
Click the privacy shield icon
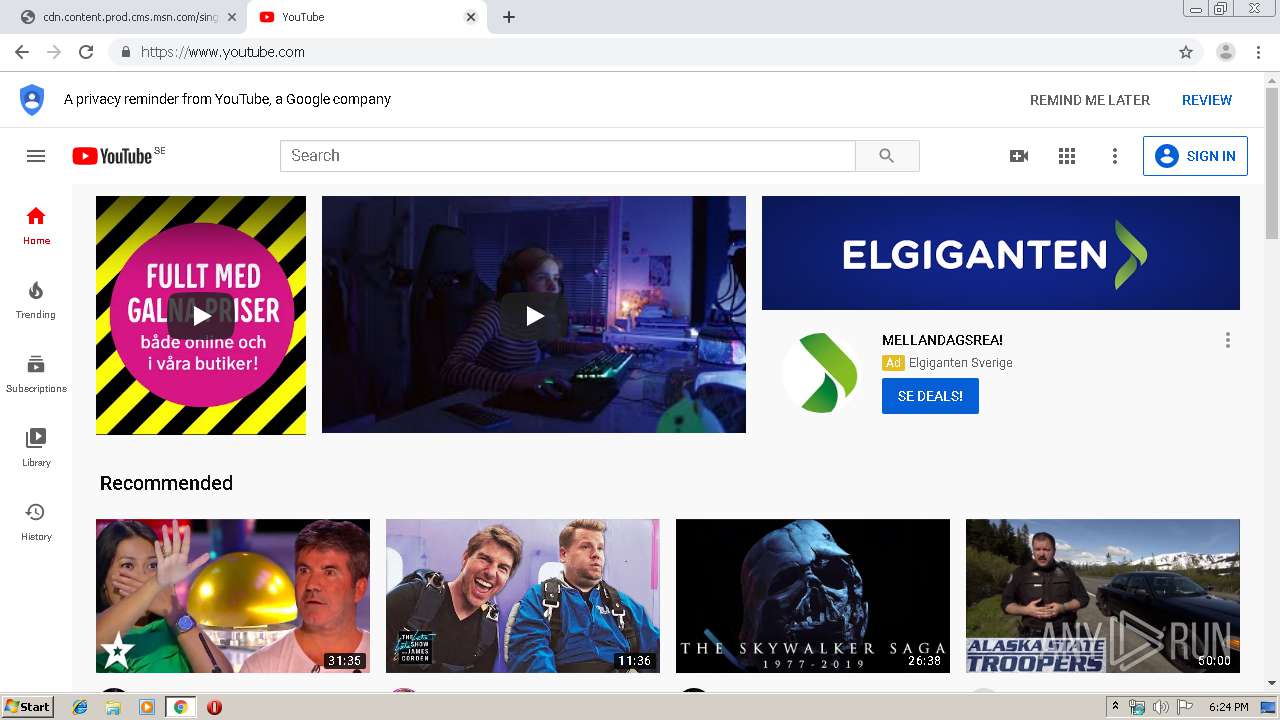[x=32, y=100]
